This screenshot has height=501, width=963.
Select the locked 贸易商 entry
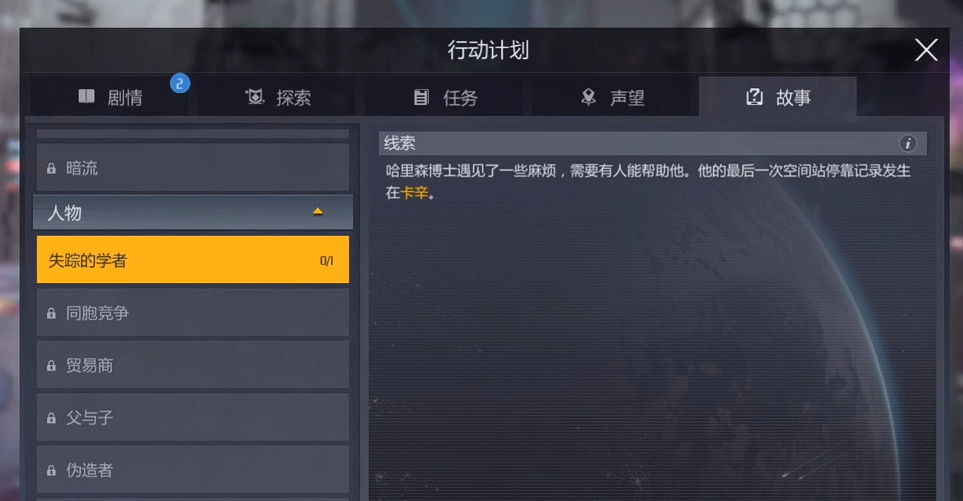193,365
